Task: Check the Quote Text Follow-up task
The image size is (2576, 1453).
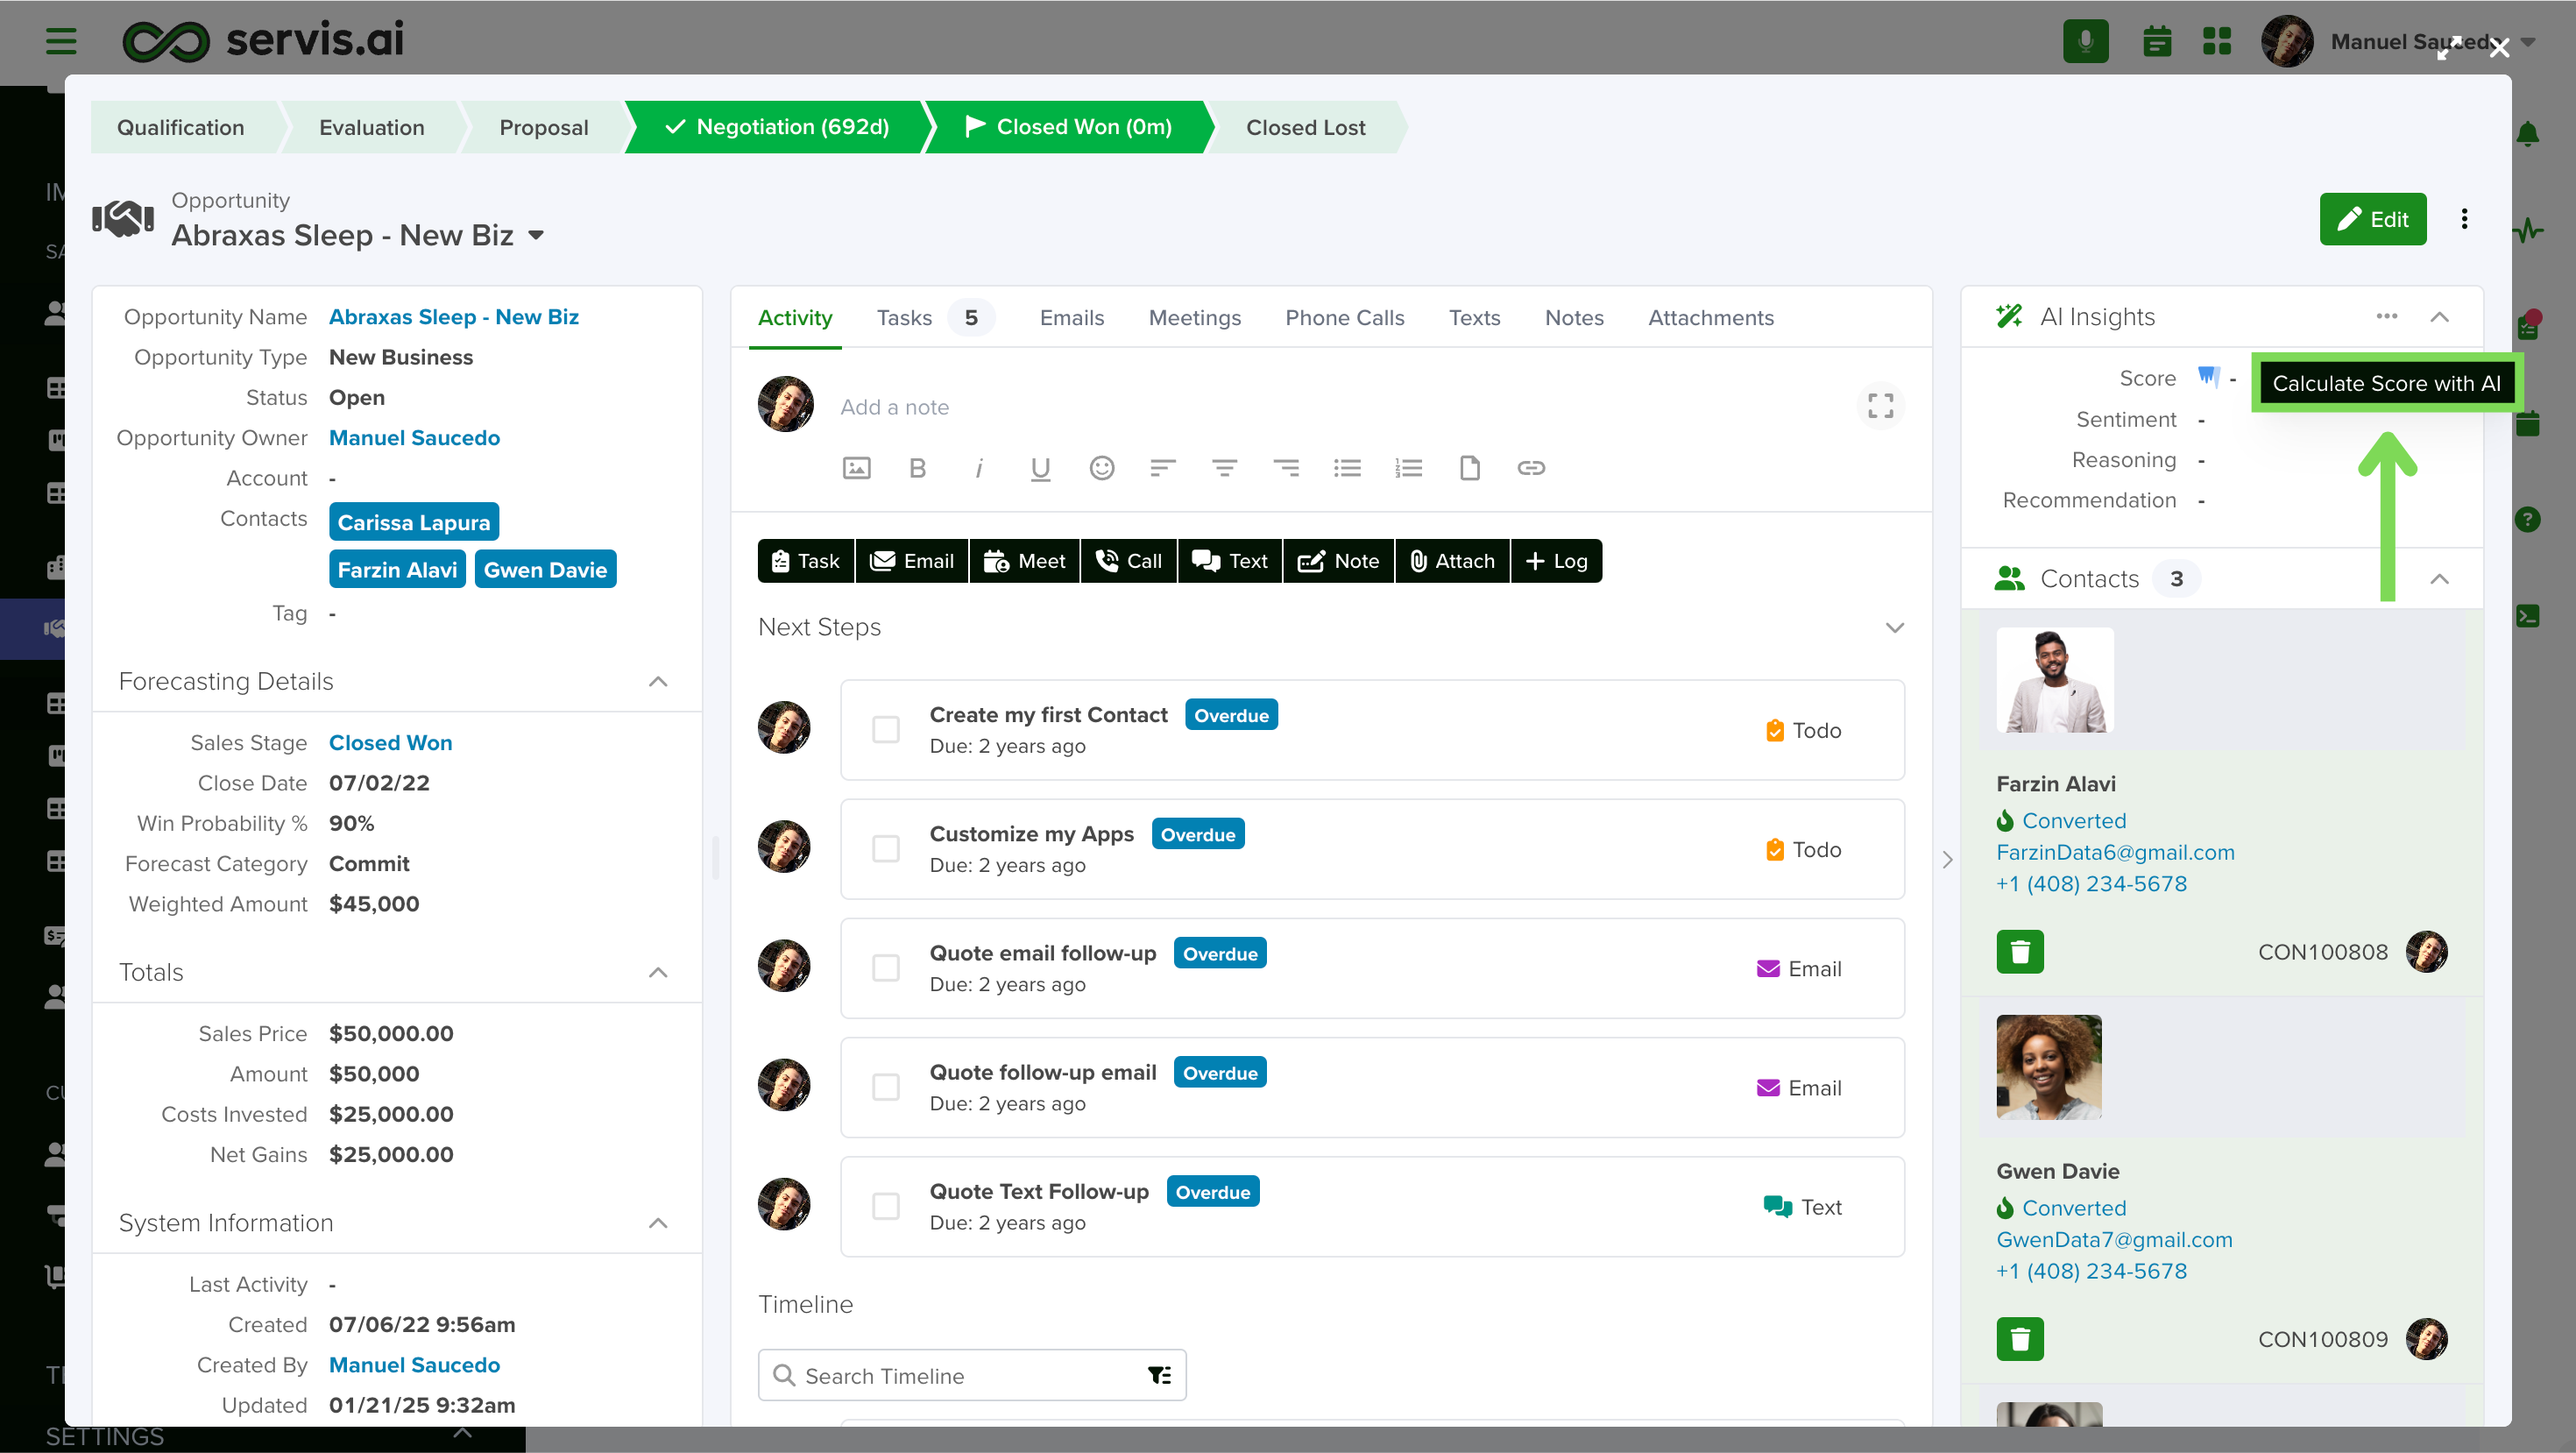Action: tap(886, 1205)
